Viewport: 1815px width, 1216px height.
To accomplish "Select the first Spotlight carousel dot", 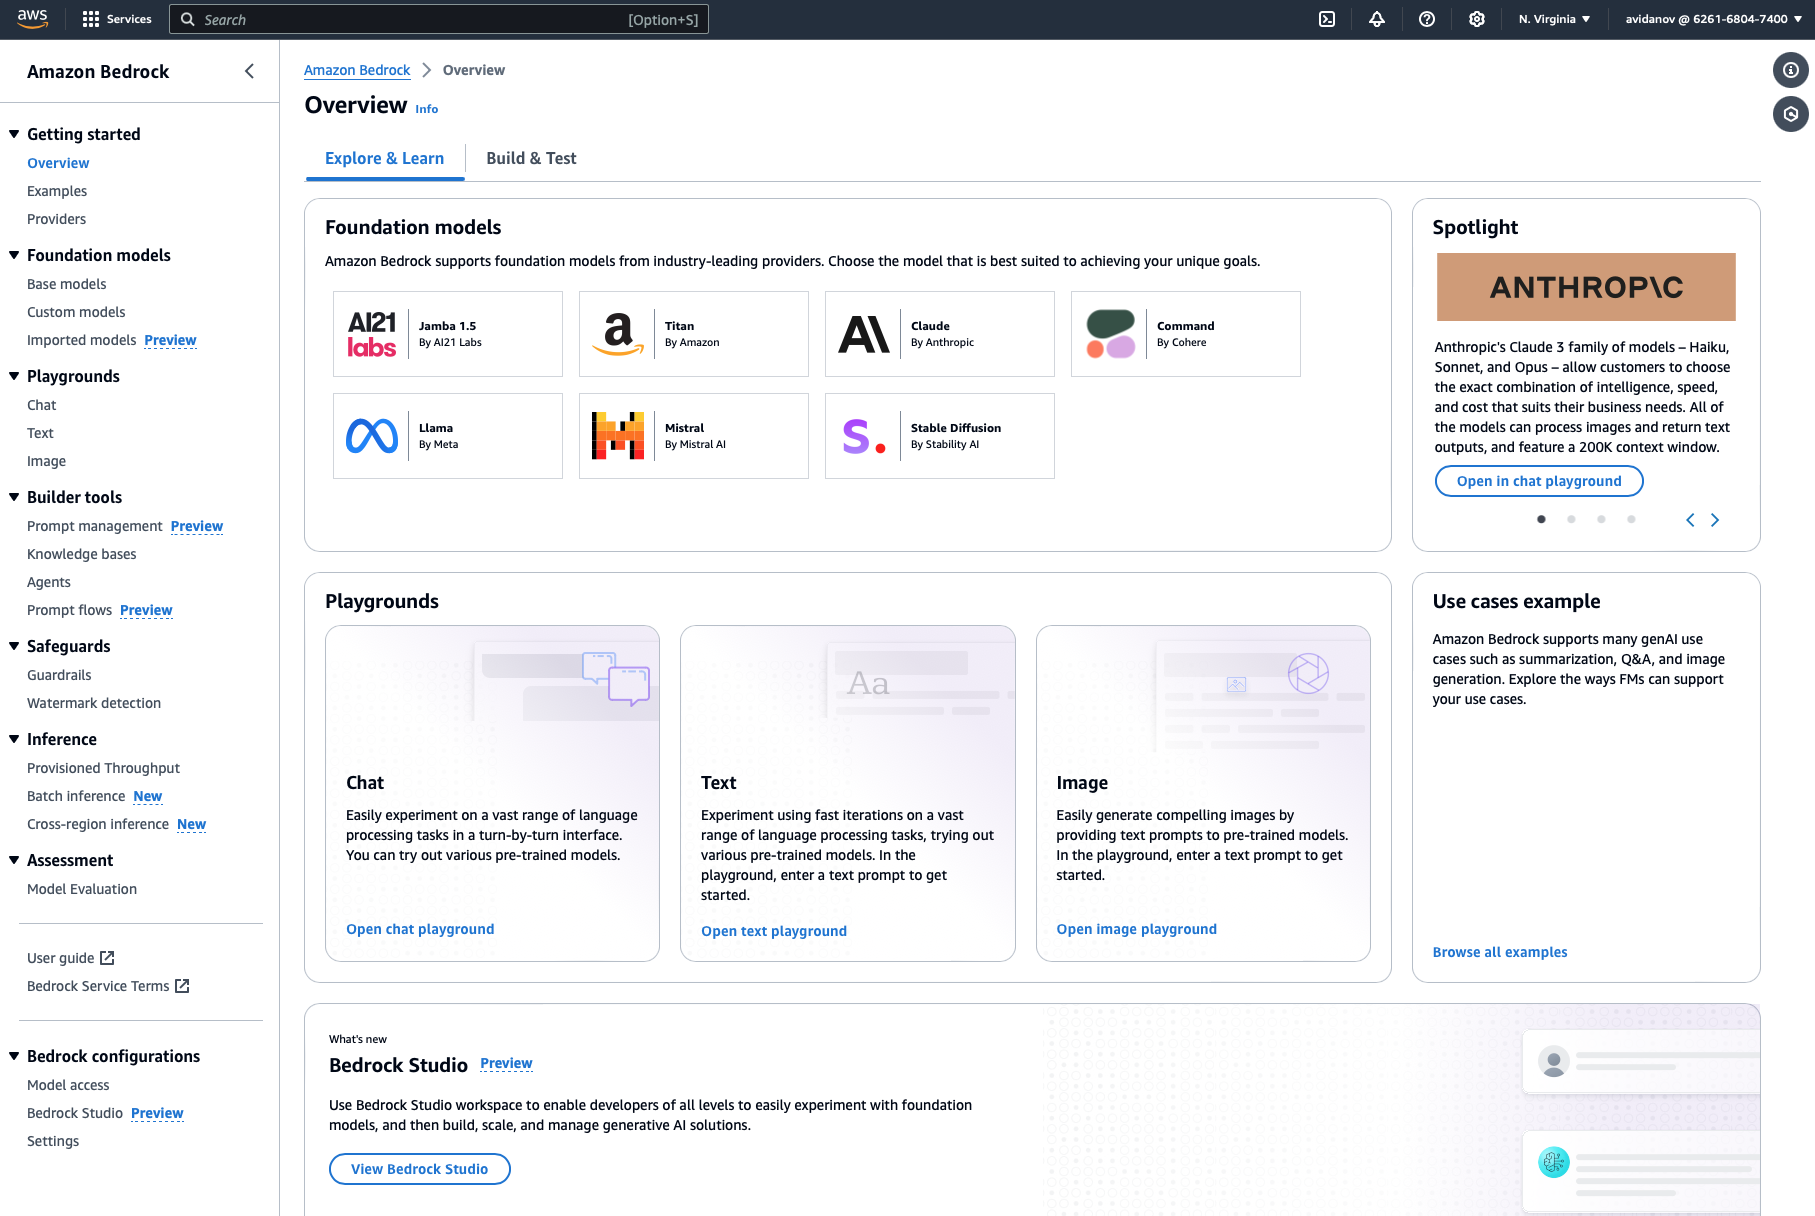I will (x=1541, y=519).
